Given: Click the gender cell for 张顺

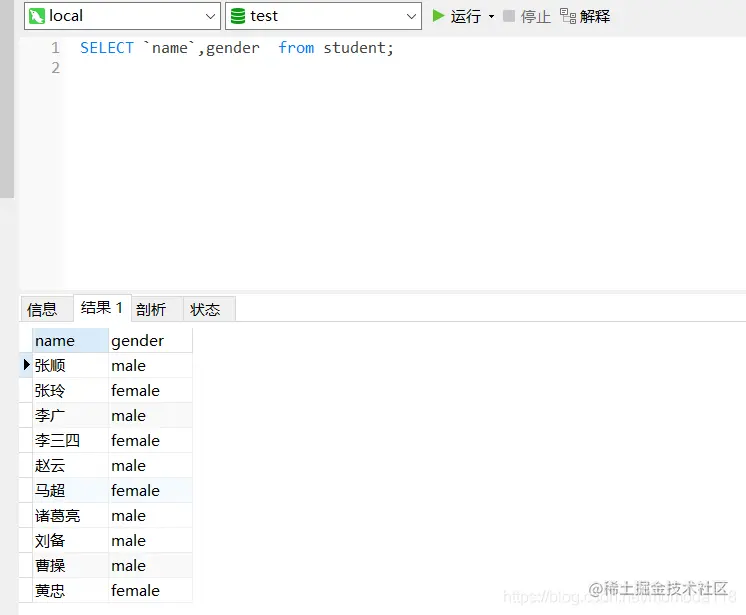Looking at the screenshot, I should tap(150, 366).
